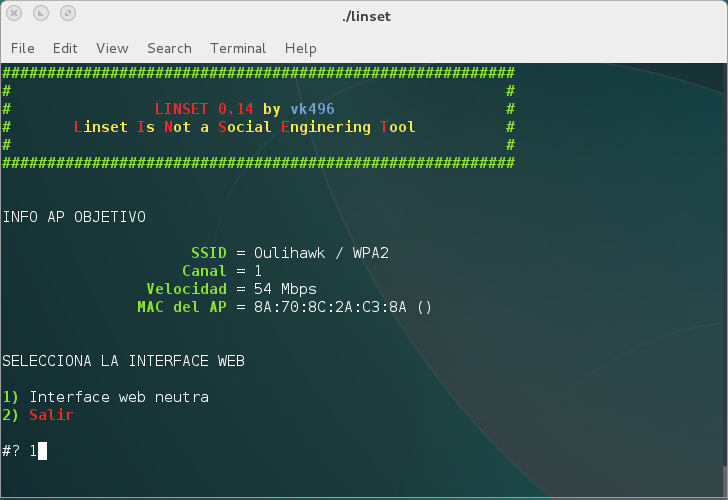728x500 pixels.
Task: Click the 'SSID' label
Action: click(x=209, y=253)
